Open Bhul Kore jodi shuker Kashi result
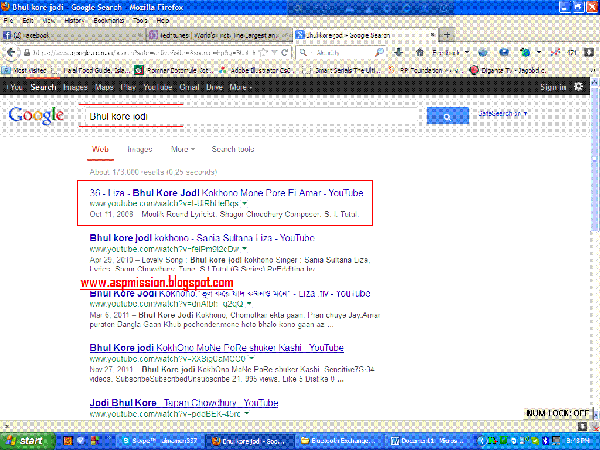Viewport: 600px width, 450px height. coord(216,347)
